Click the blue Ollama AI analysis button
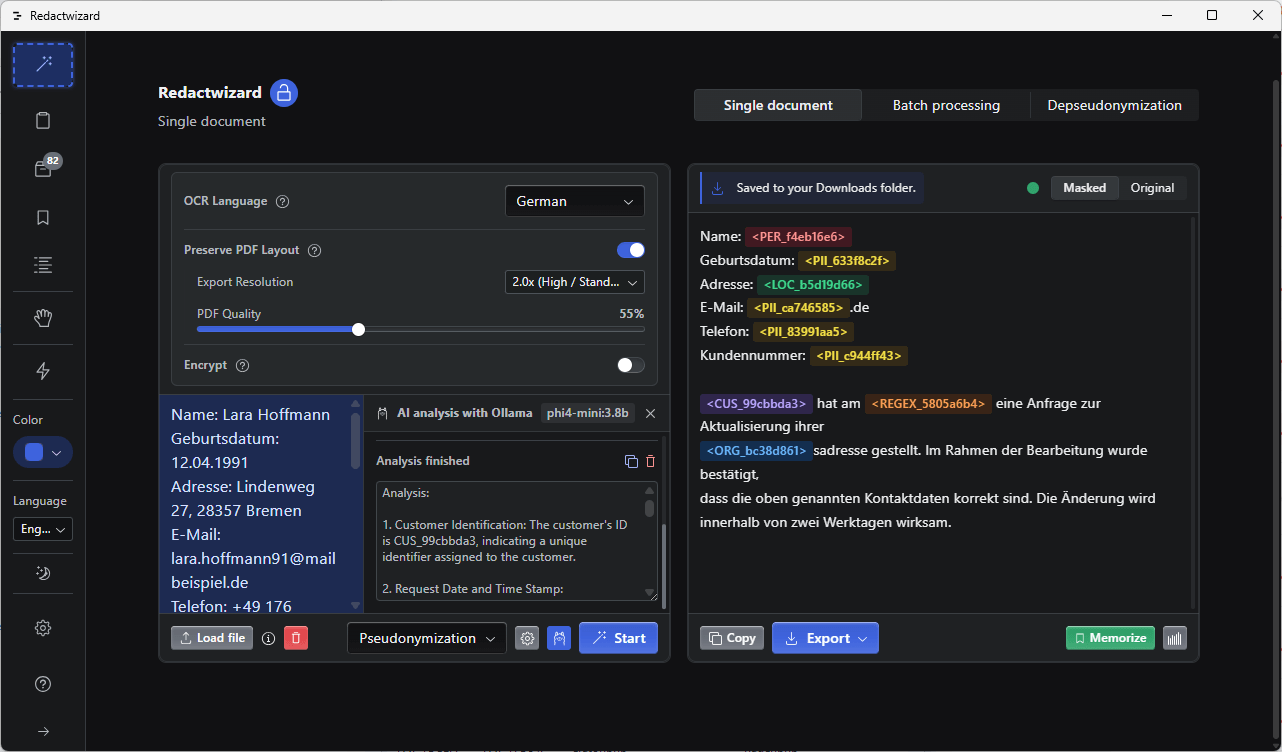The height and width of the screenshot is (752, 1282). [x=559, y=638]
